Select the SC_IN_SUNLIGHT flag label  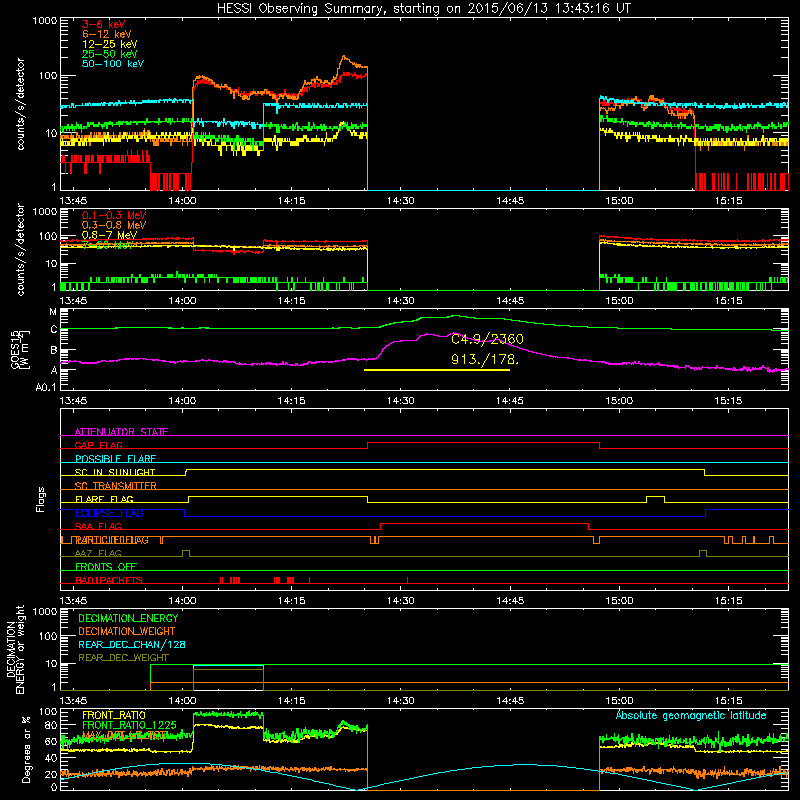point(115,472)
